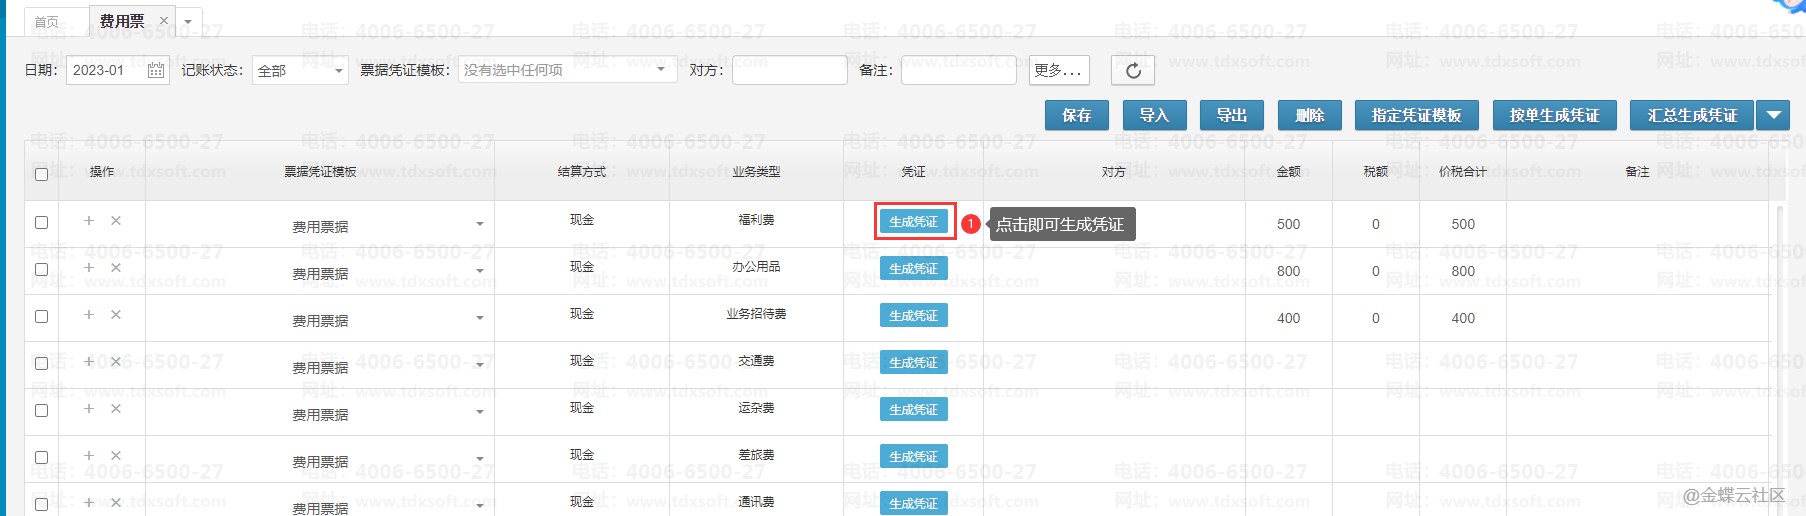Click plus icon in the 交通费 row
The width and height of the screenshot is (1806, 516).
[89, 362]
